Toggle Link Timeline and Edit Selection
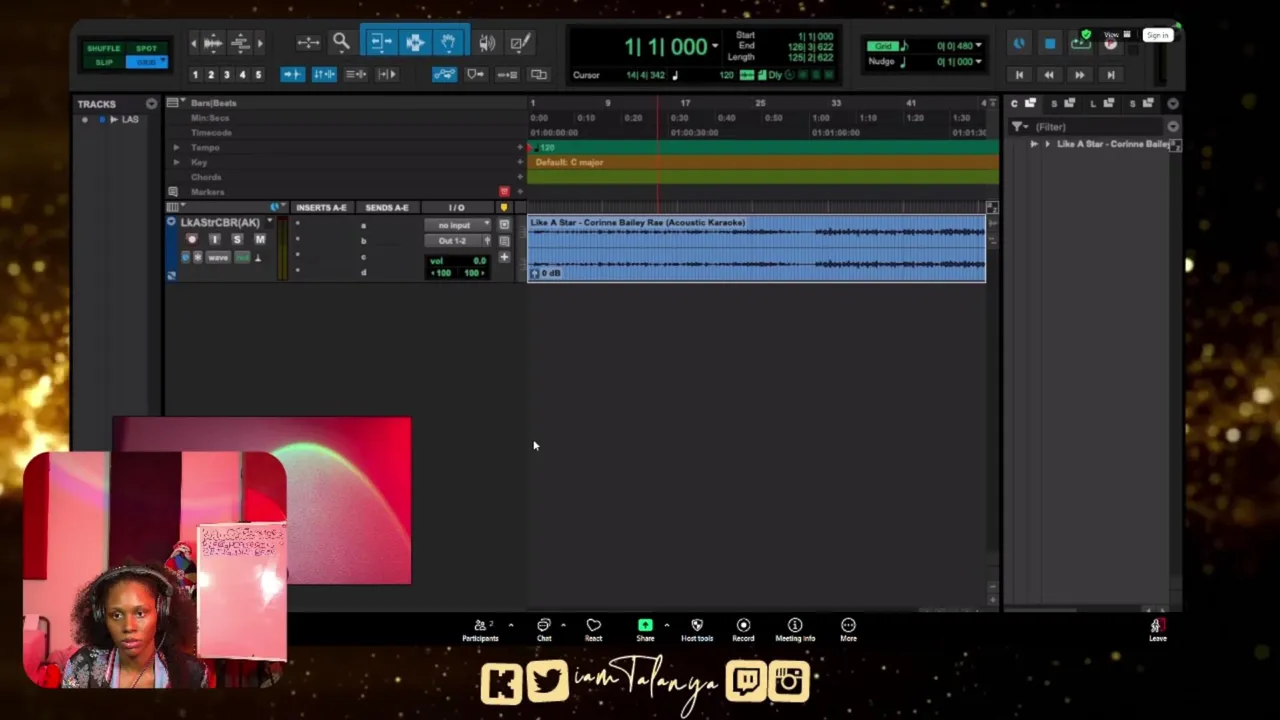Viewport: 1280px width, 720px height. pos(324,74)
